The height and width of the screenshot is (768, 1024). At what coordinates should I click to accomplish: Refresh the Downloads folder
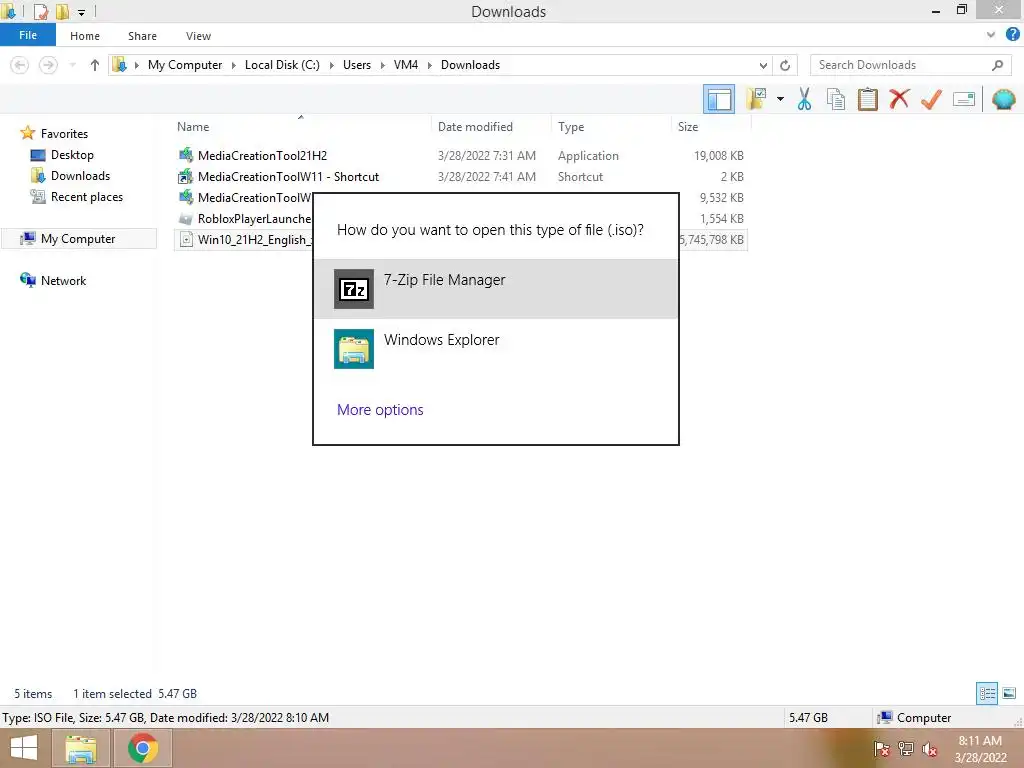785,65
